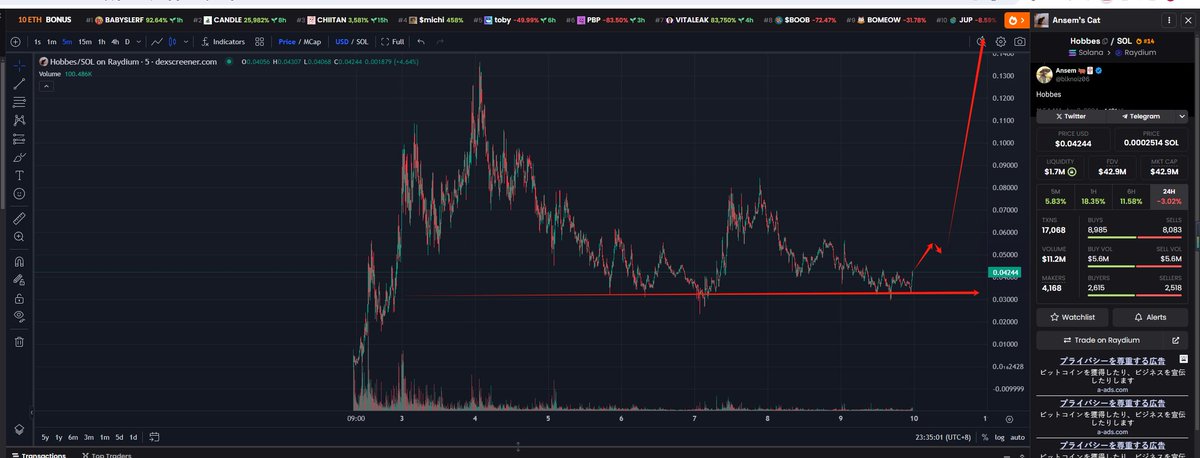The image size is (1200, 458).
Task: Open Alerts for this pair
Action: [x=1151, y=317]
